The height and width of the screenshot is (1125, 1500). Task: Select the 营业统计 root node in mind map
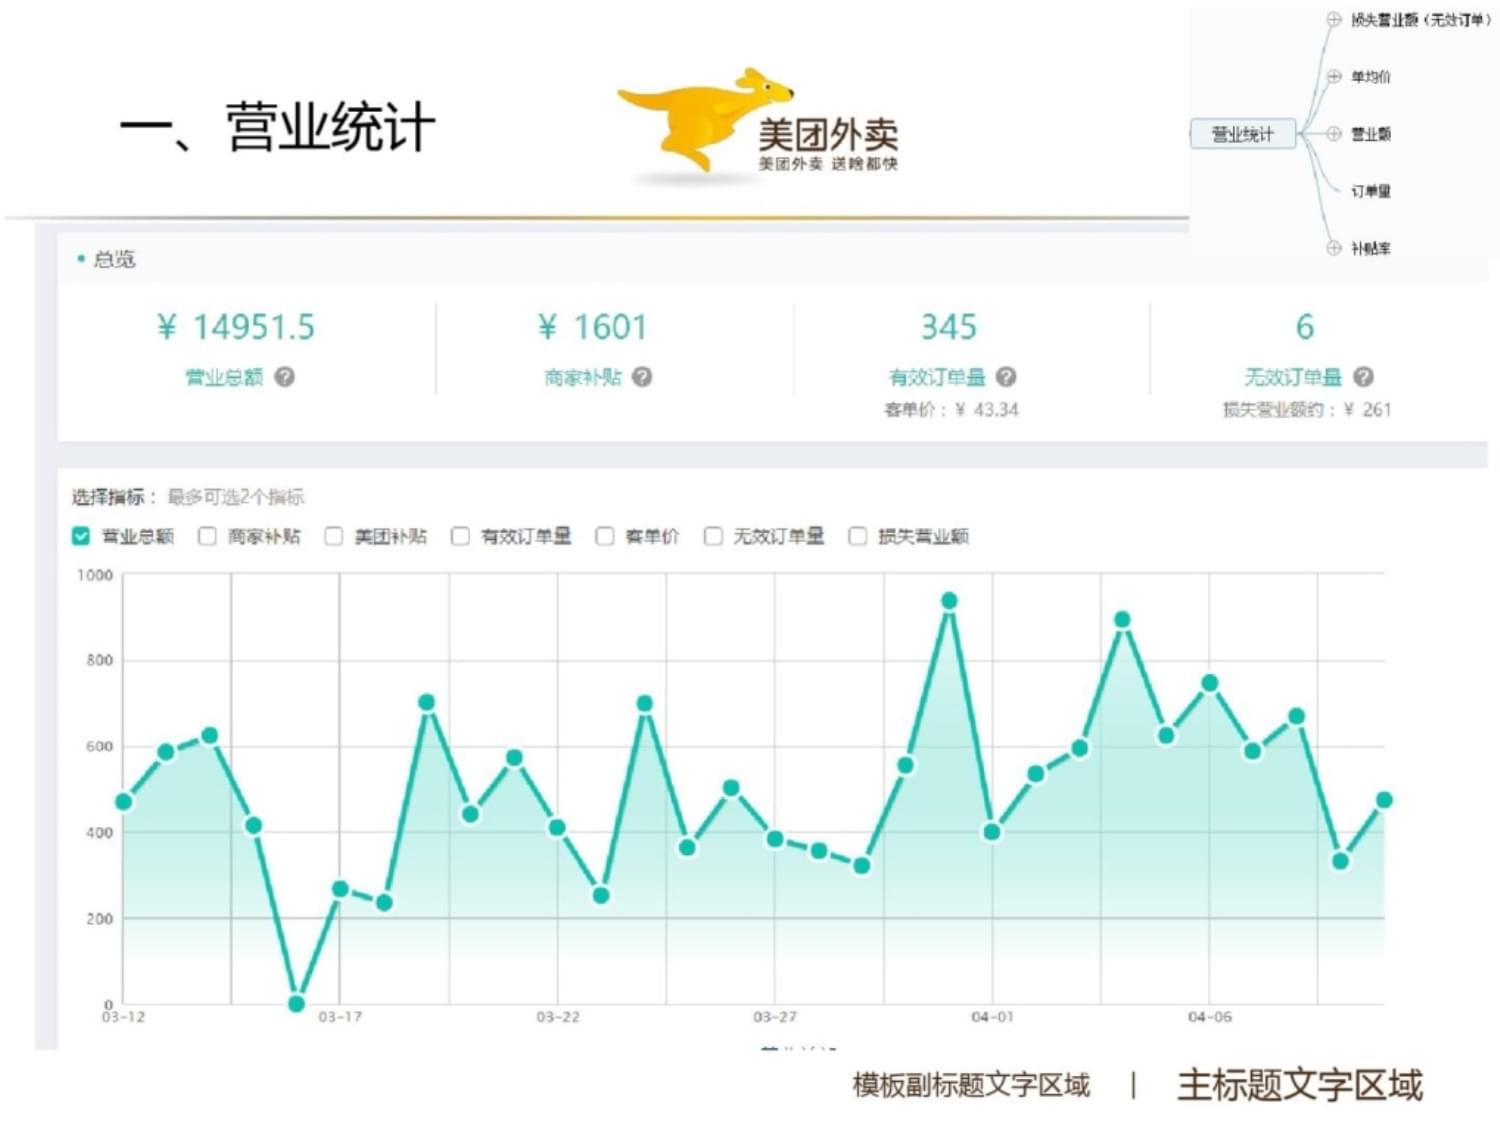1243,134
